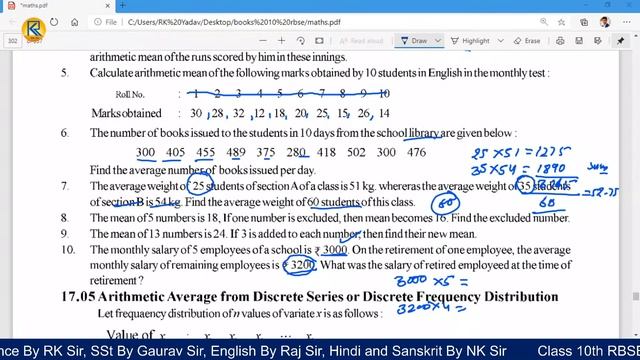Click the value 476 in question 6
The width and height of the screenshot is (640, 360).
416,152
